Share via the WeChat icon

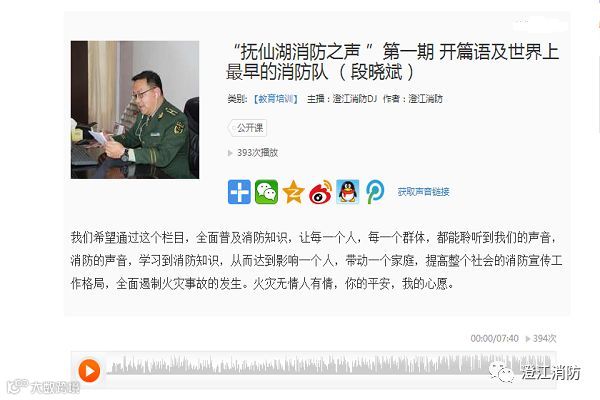(x=266, y=192)
